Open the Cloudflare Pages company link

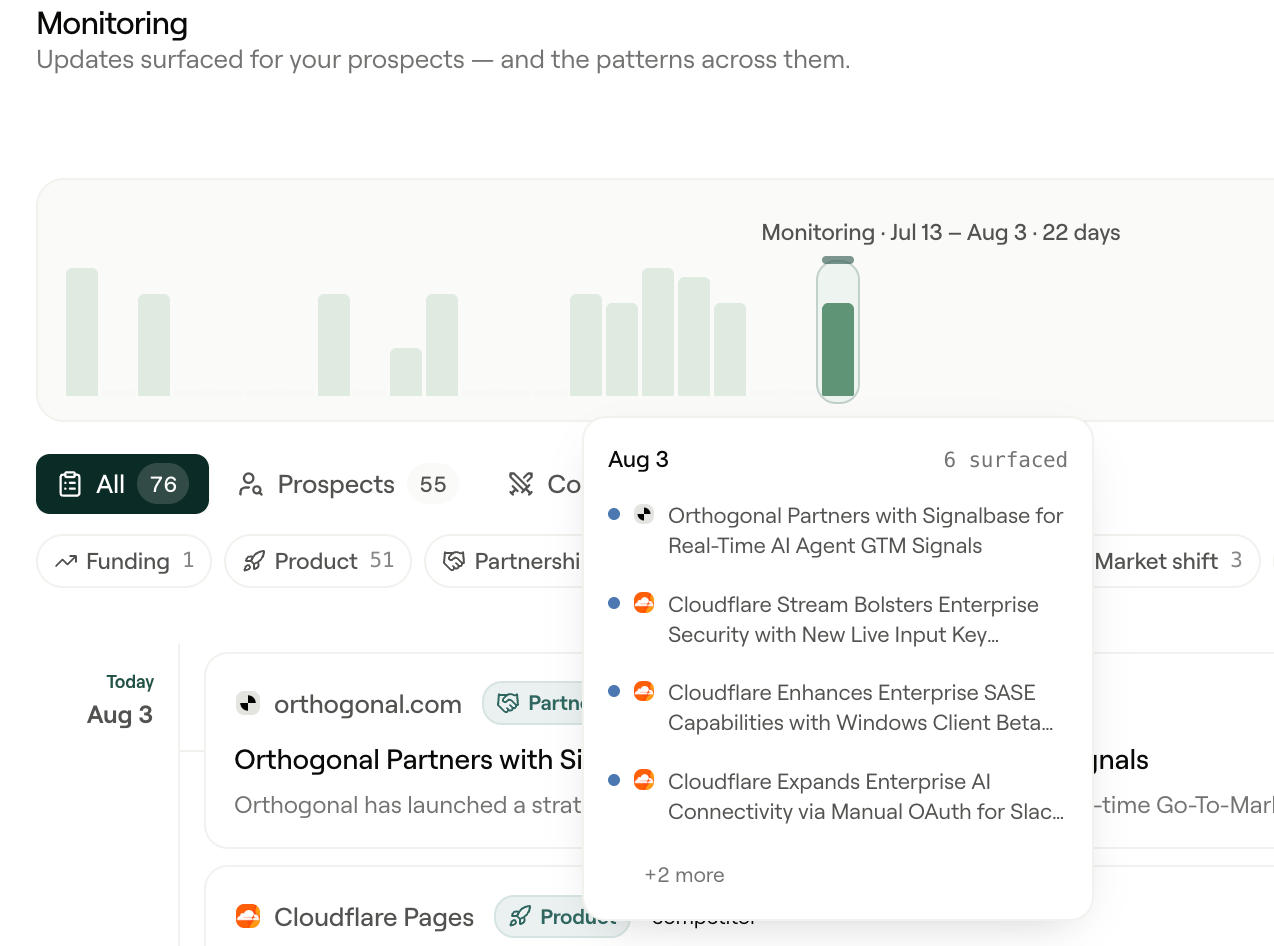pyautogui.click(x=374, y=917)
